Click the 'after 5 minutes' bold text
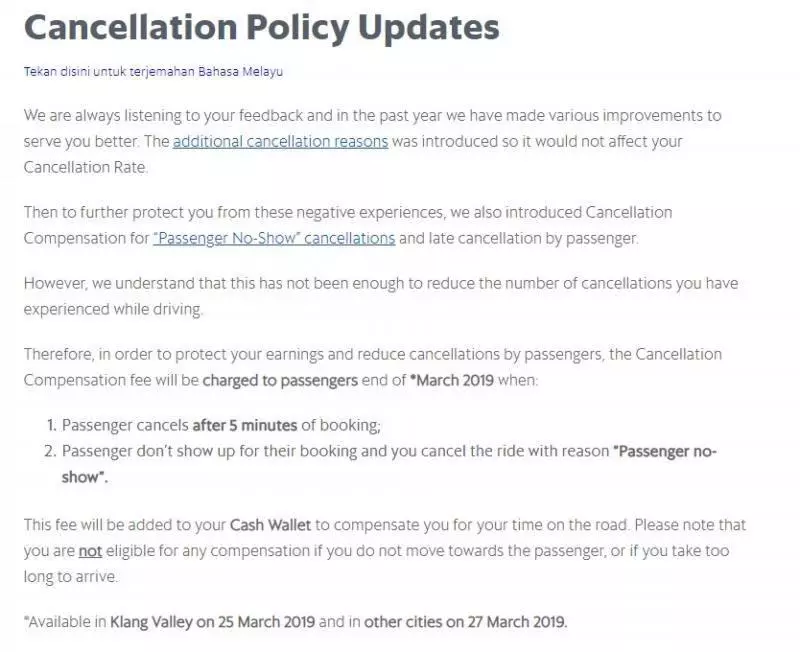This screenshot has height=652, width=800. point(244,425)
